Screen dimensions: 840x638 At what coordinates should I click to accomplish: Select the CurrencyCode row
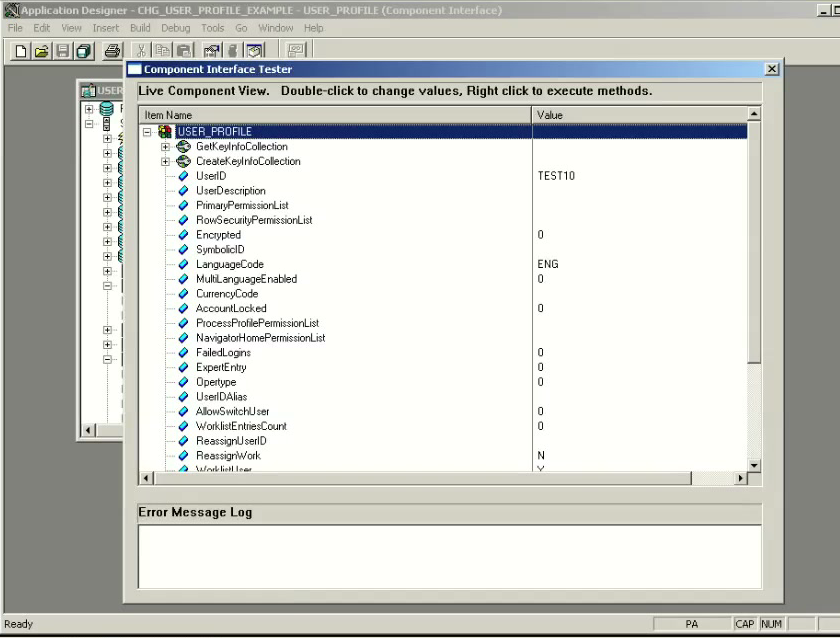click(442, 294)
